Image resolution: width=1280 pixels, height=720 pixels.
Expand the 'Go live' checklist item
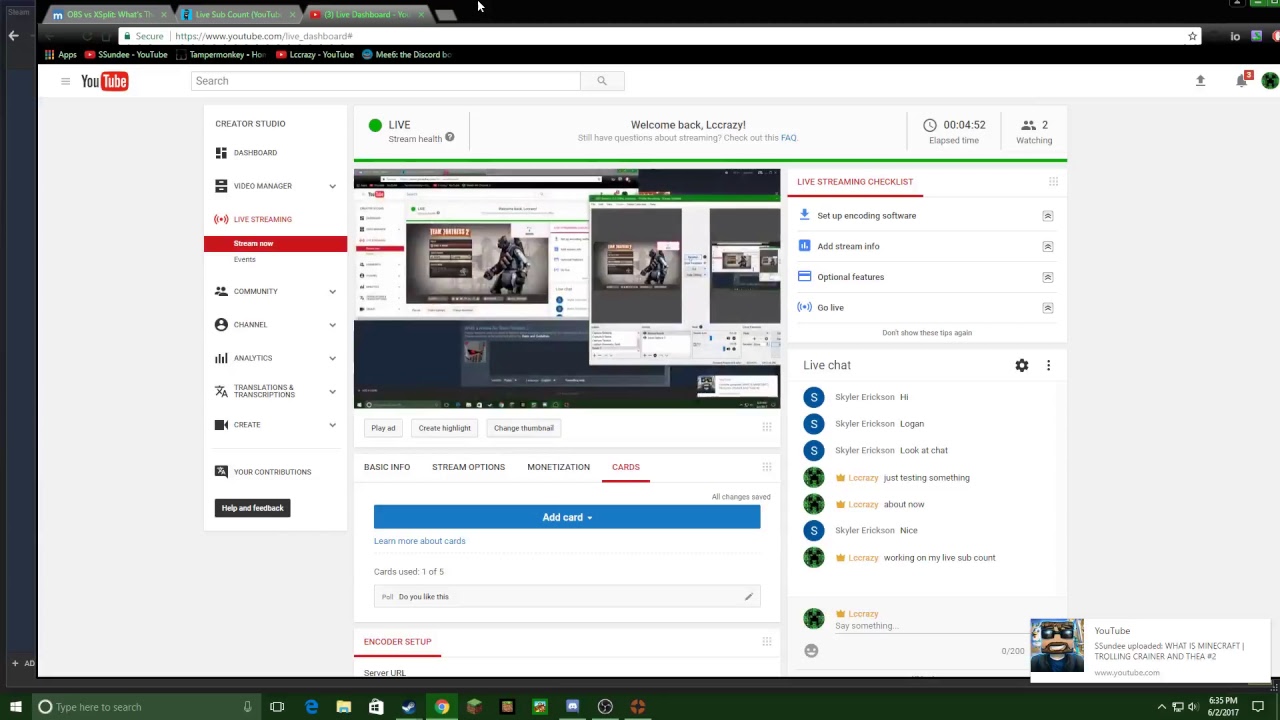[1048, 308]
